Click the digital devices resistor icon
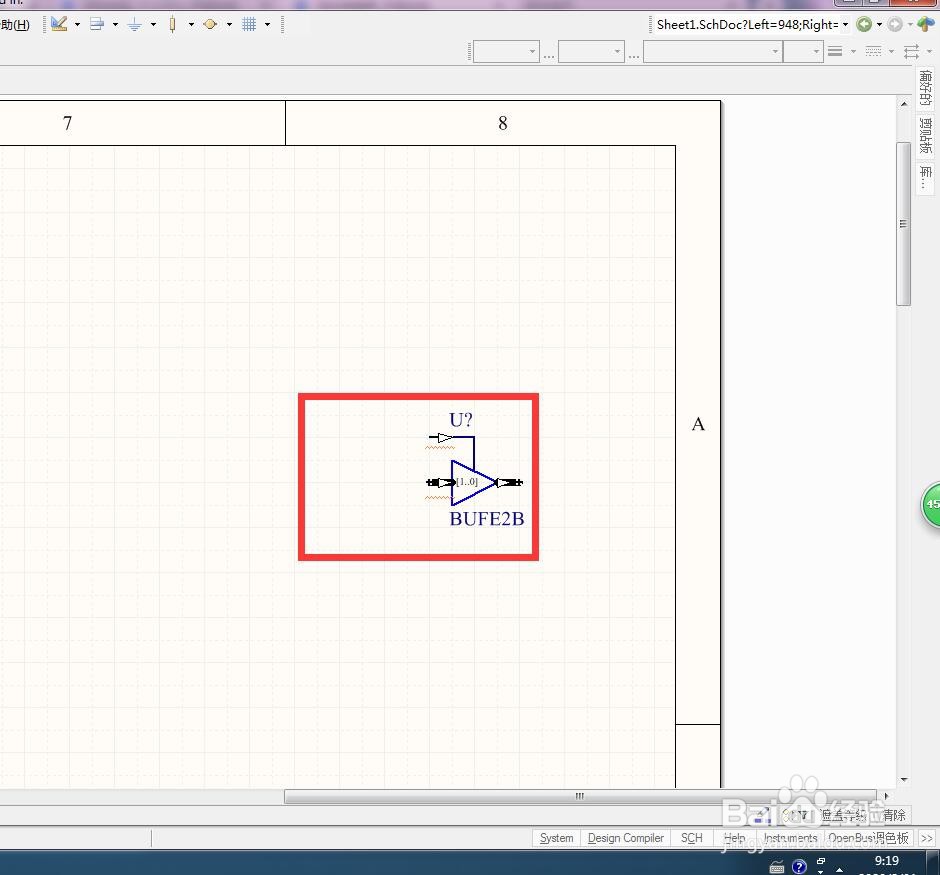 (173, 25)
